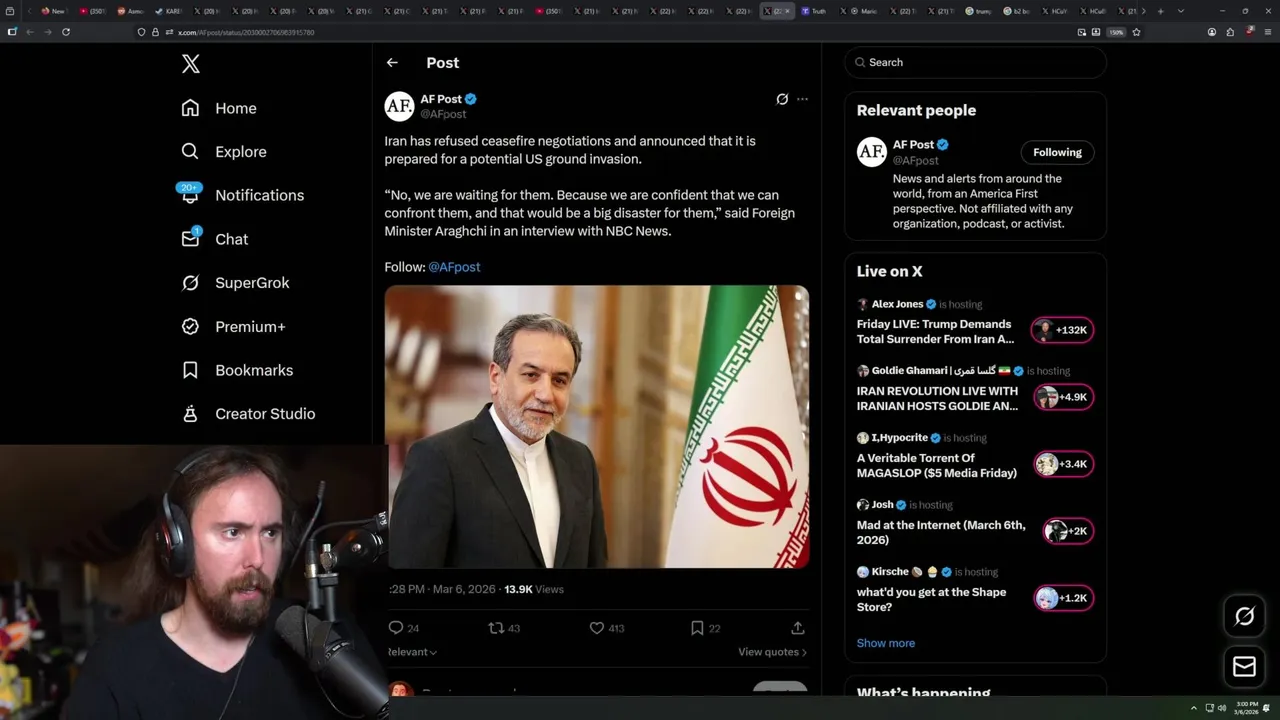Open the new tab plus button
Screen dimensions: 1280x720
tap(1160, 11)
